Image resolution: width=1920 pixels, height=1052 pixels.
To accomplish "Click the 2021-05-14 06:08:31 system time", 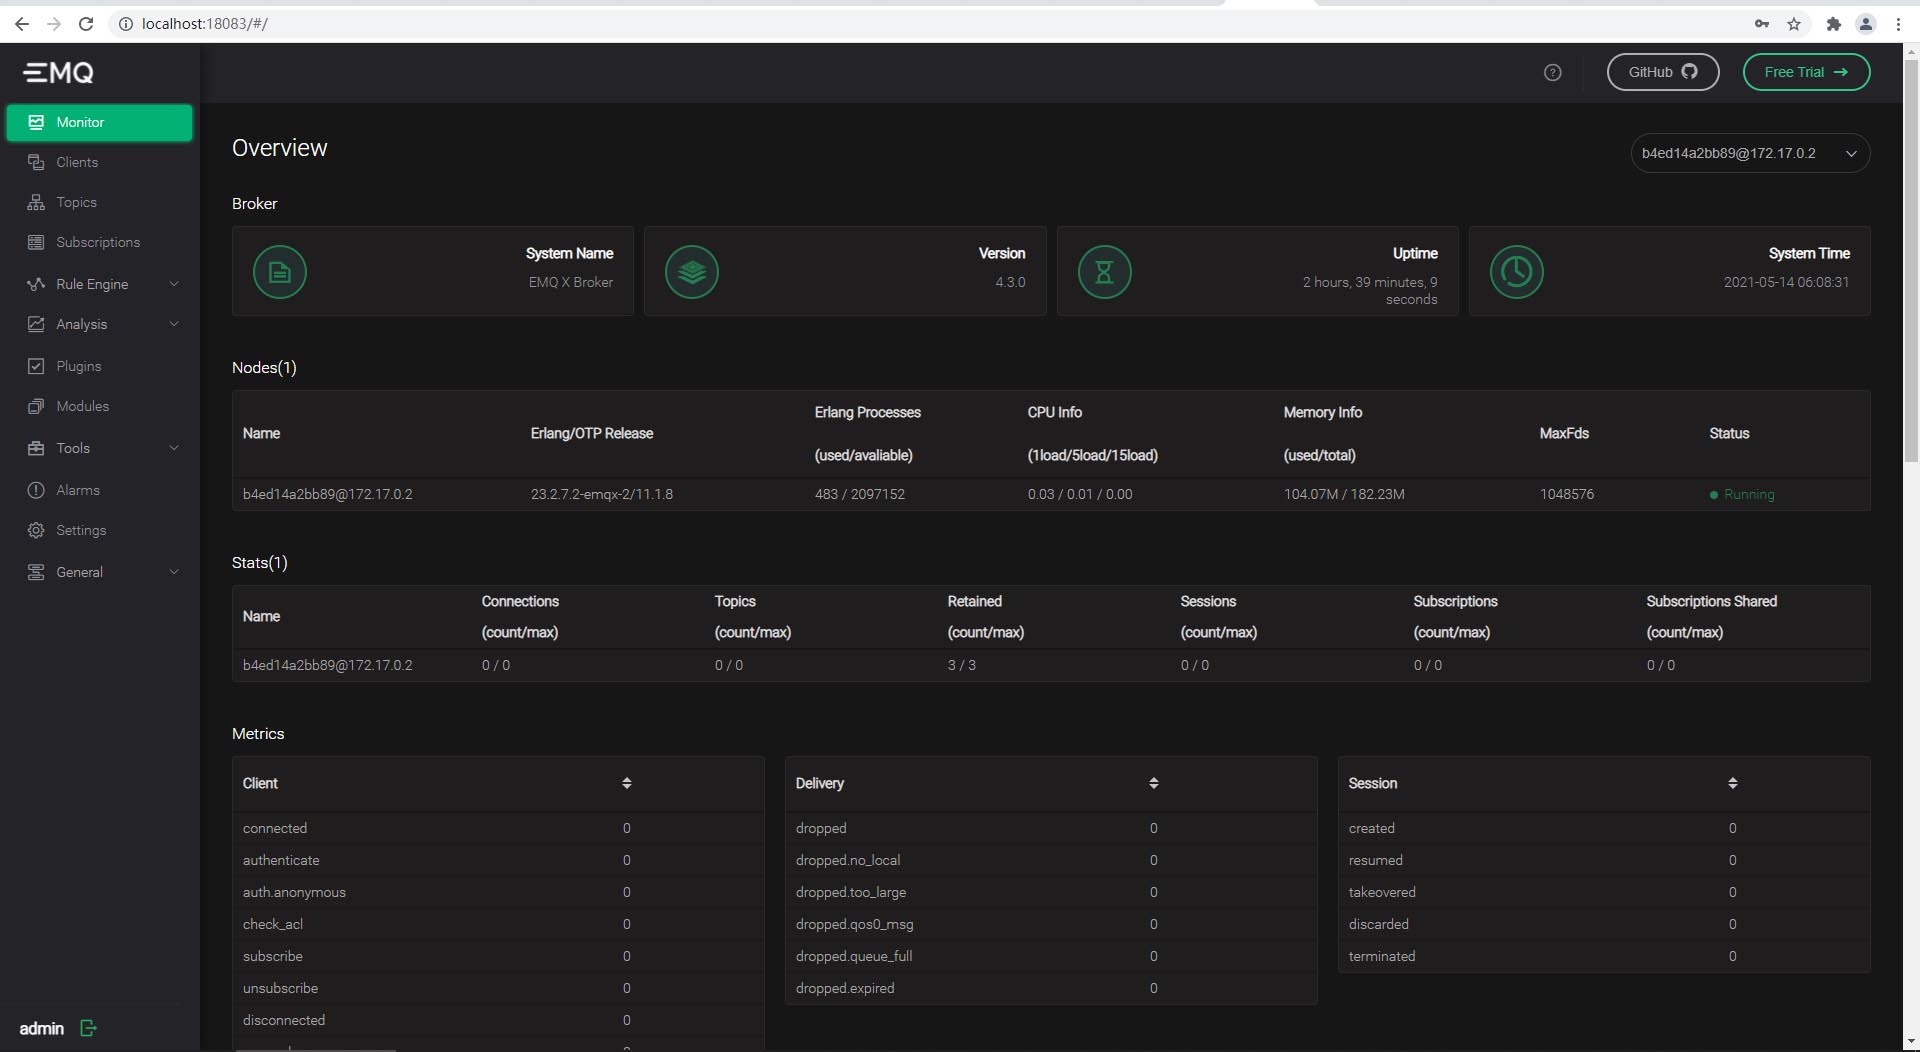I will tap(1786, 282).
